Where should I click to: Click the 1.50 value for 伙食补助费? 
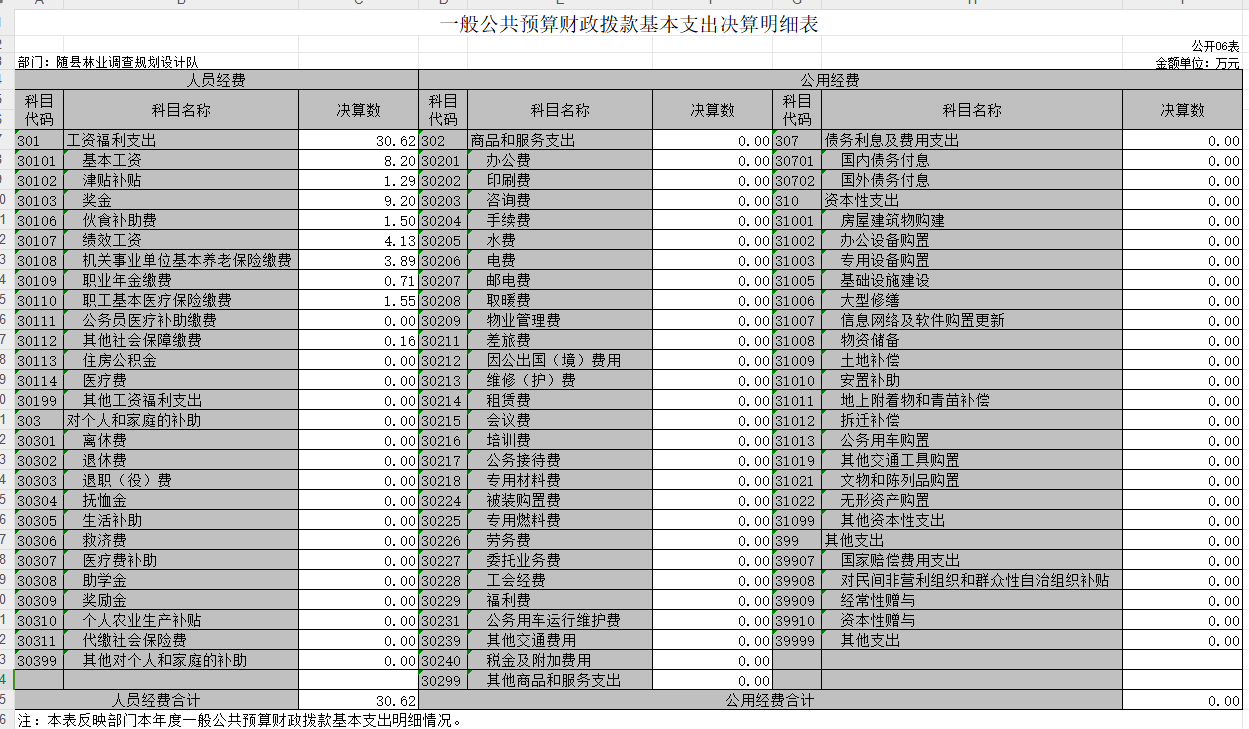coord(358,220)
